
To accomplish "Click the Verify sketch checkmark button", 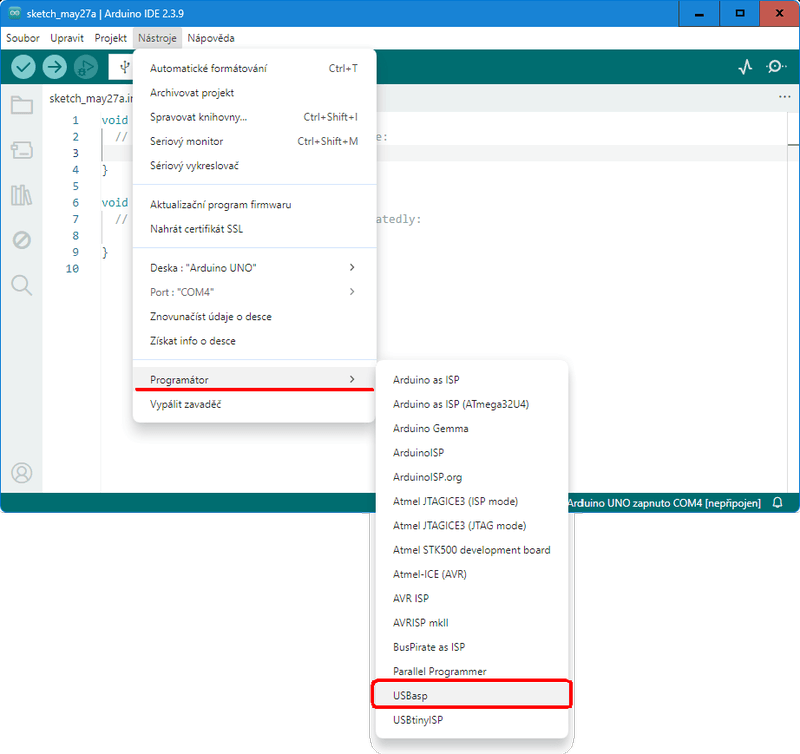I will (23, 67).
